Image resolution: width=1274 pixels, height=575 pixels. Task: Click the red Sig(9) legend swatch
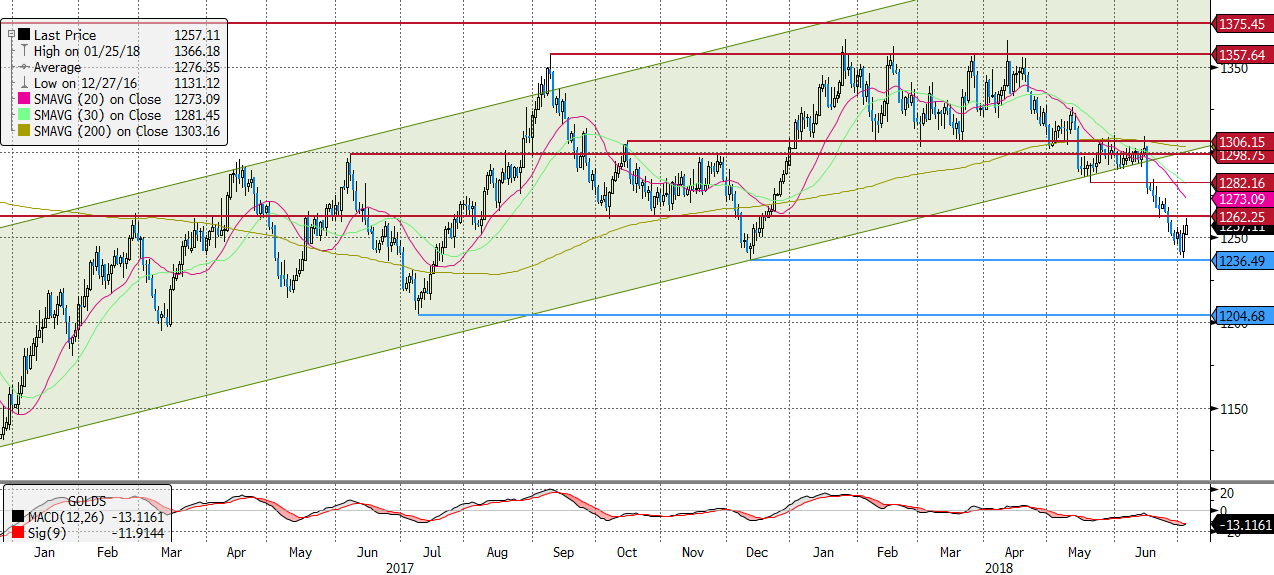(18, 534)
